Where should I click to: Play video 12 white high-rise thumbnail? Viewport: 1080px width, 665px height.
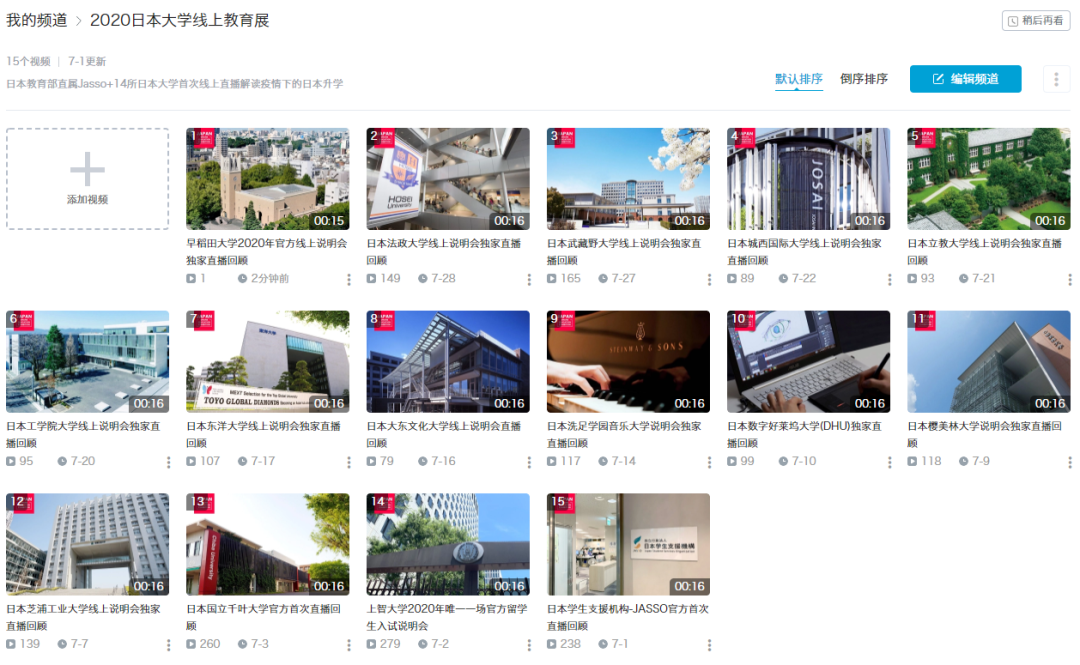tap(87, 544)
